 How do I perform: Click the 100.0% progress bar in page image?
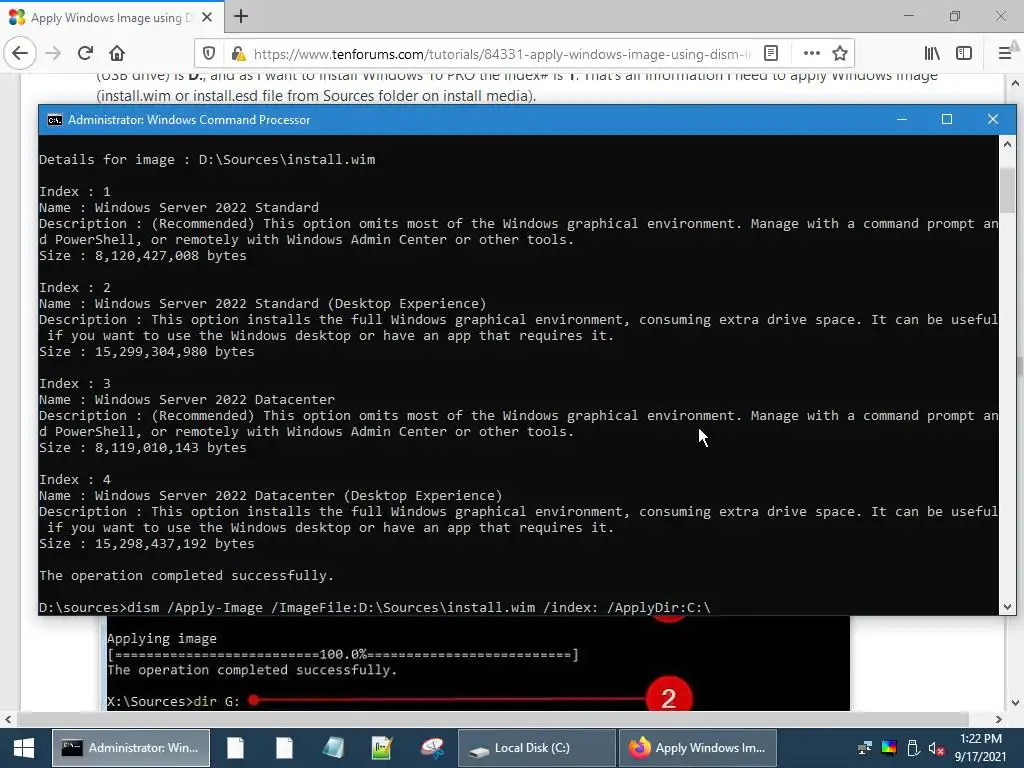343,654
